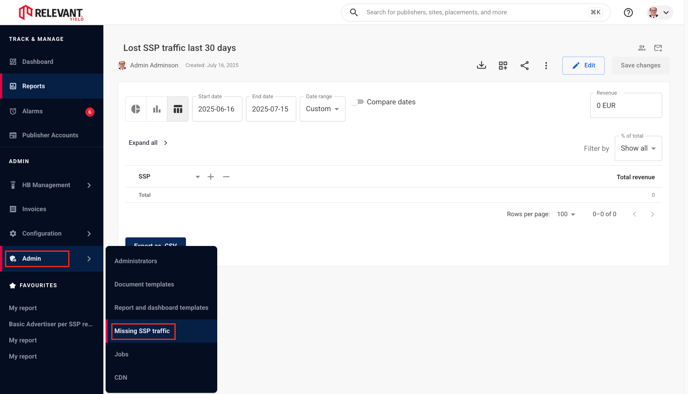Click the HB Management icon
Image resolution: width=688 pixels, height=394 pixels.
point(13,185)
